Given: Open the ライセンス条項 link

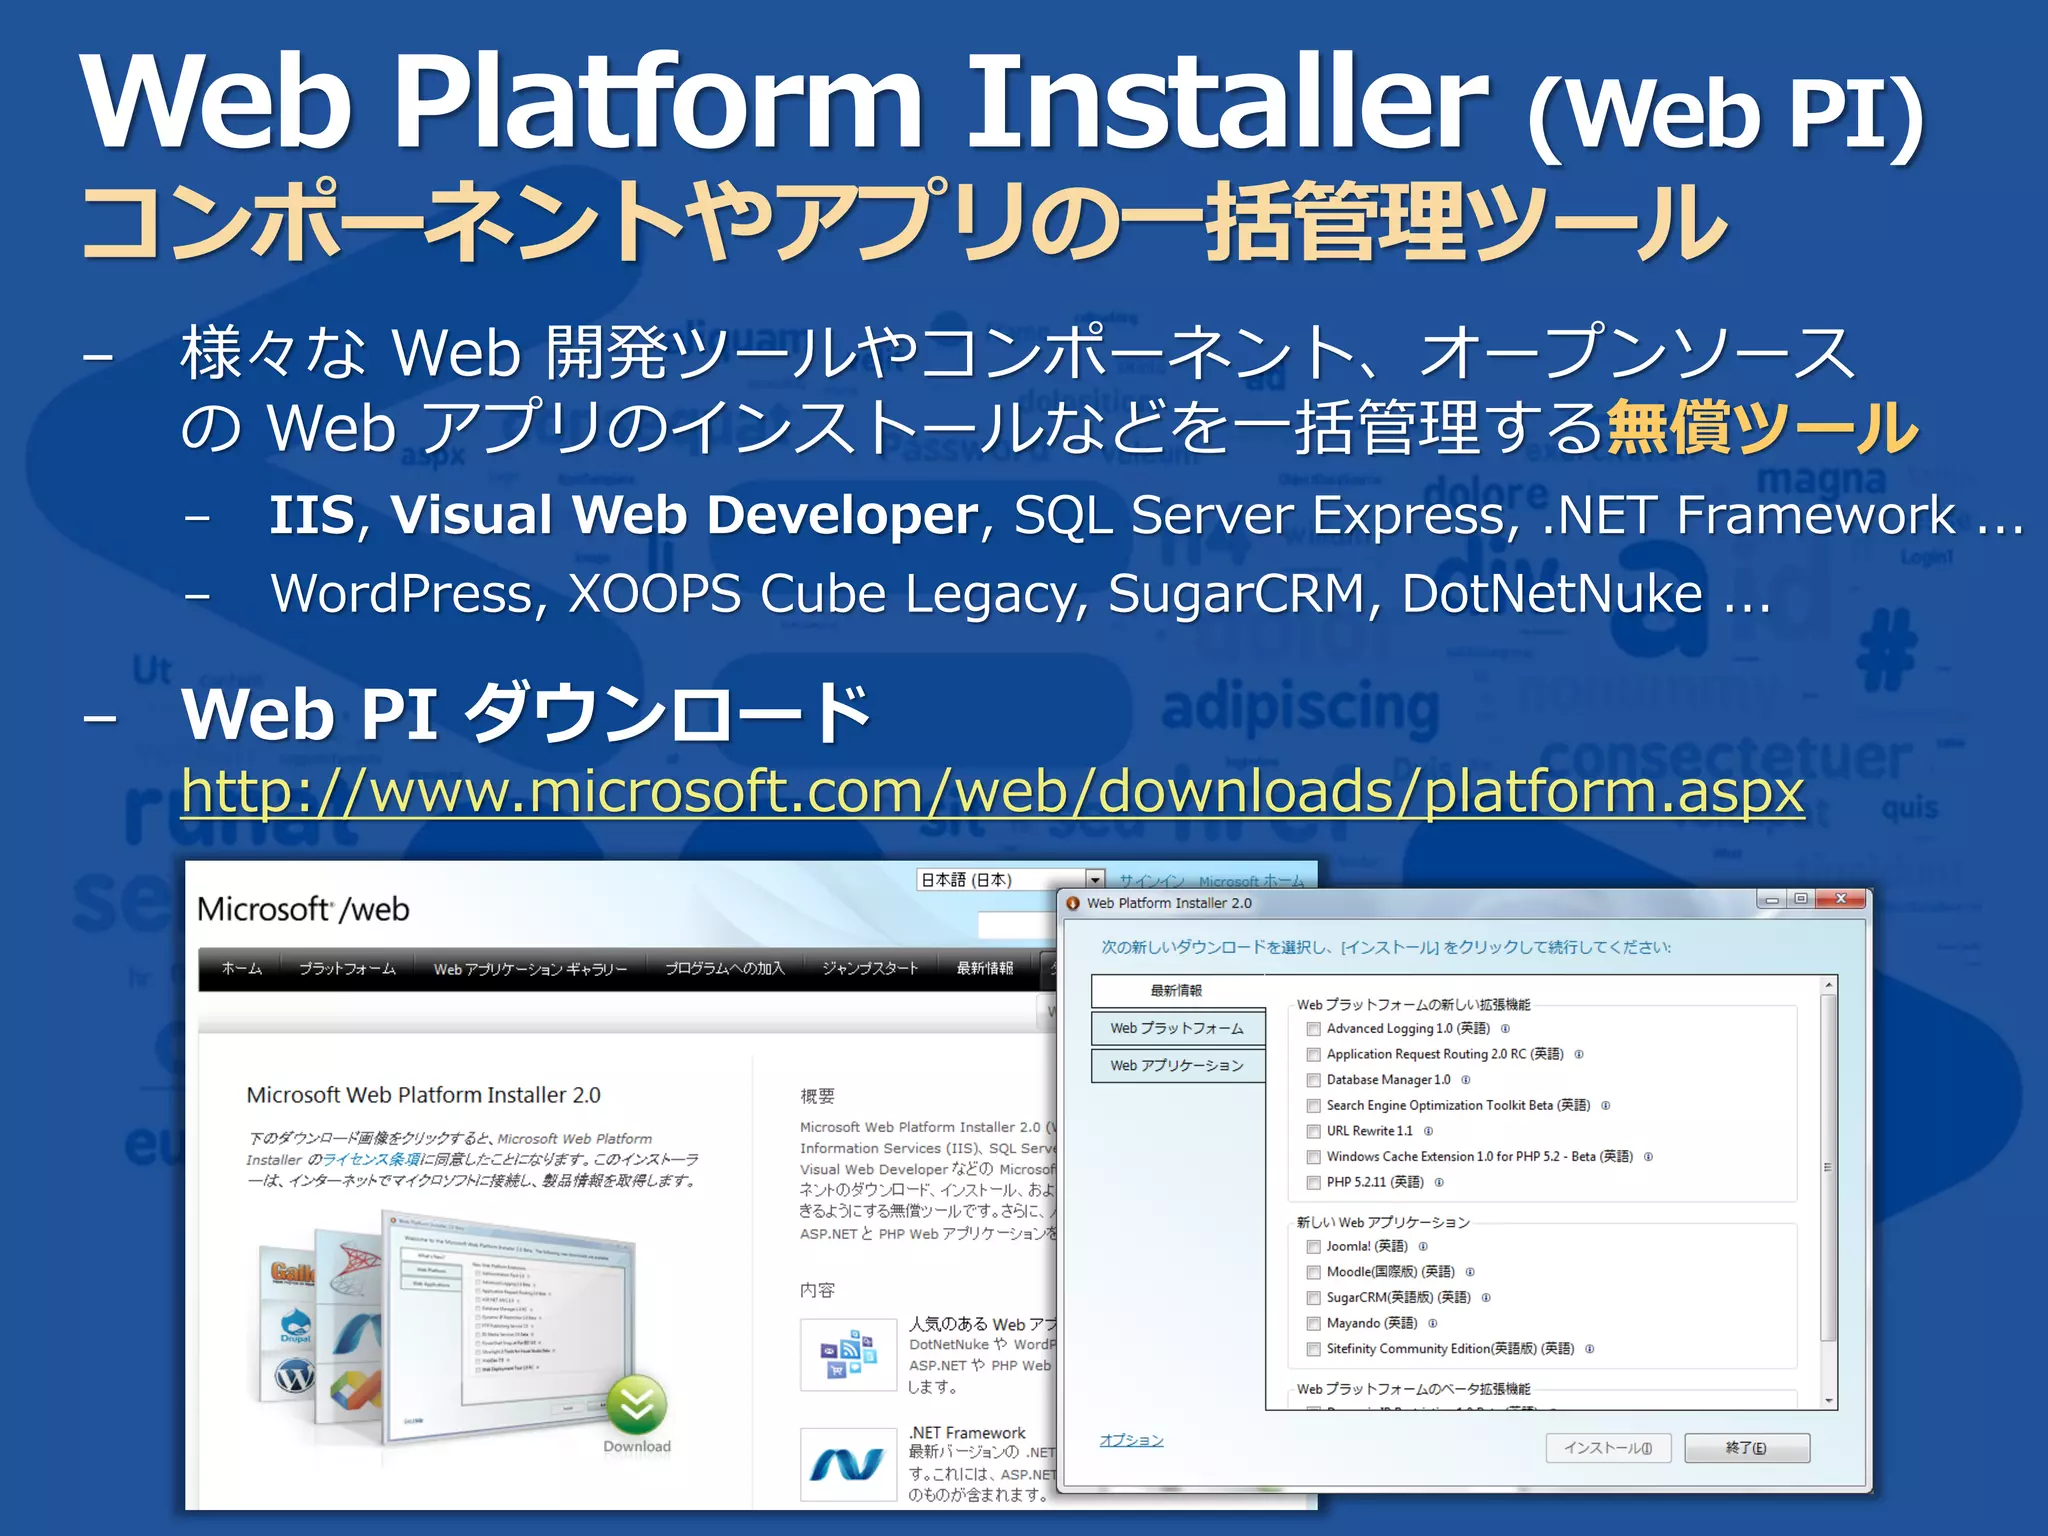Looking at the screenshot, I should click(371, 1160).
